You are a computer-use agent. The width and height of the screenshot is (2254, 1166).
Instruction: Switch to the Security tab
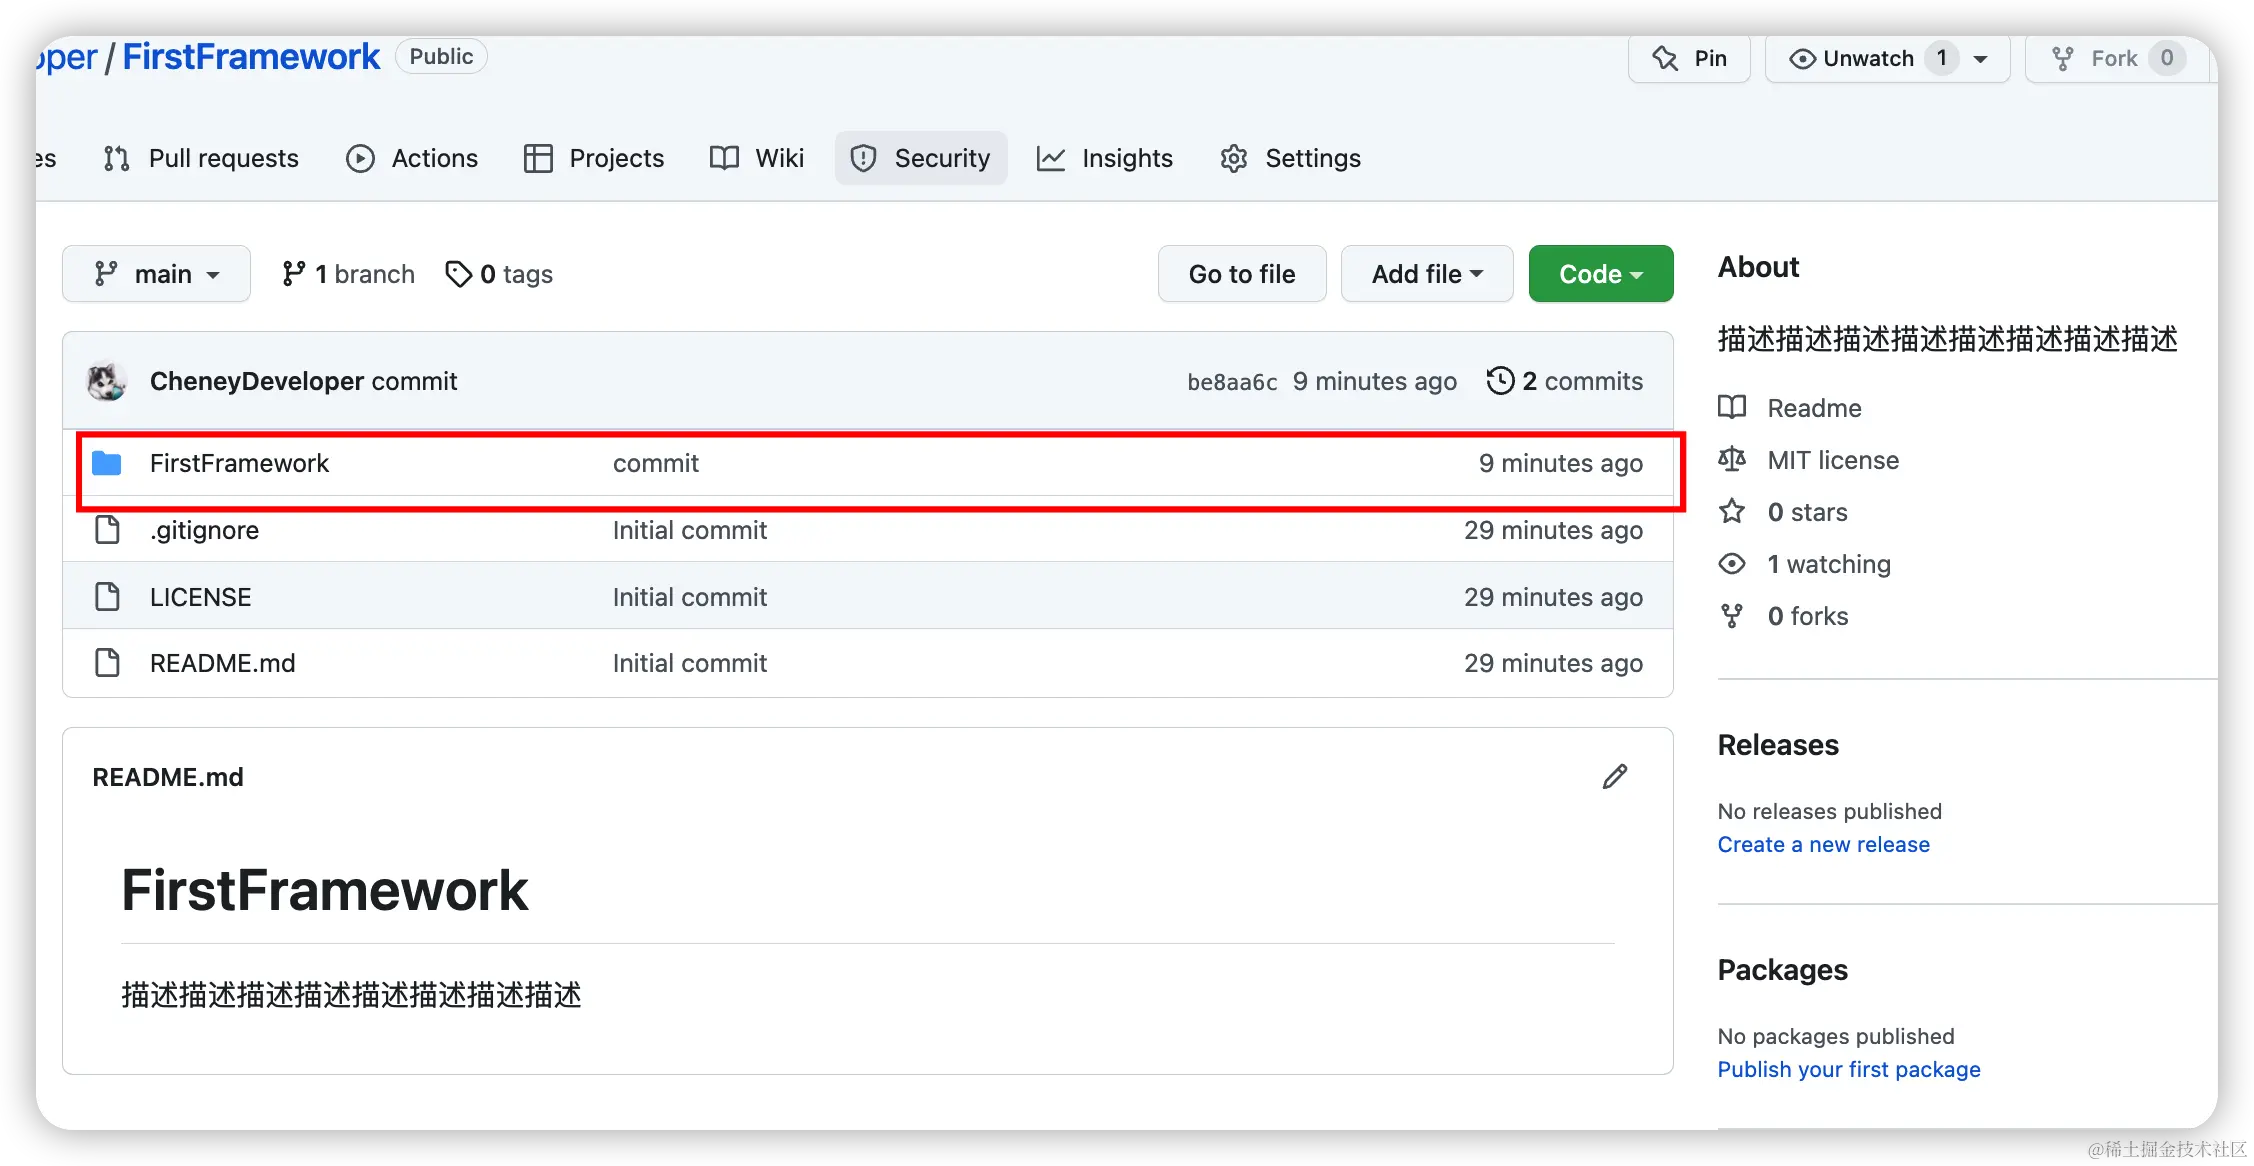pos(920,158)
